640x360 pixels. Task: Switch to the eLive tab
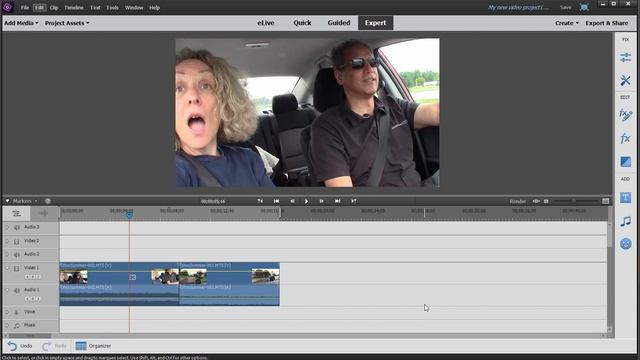(266, 23)
